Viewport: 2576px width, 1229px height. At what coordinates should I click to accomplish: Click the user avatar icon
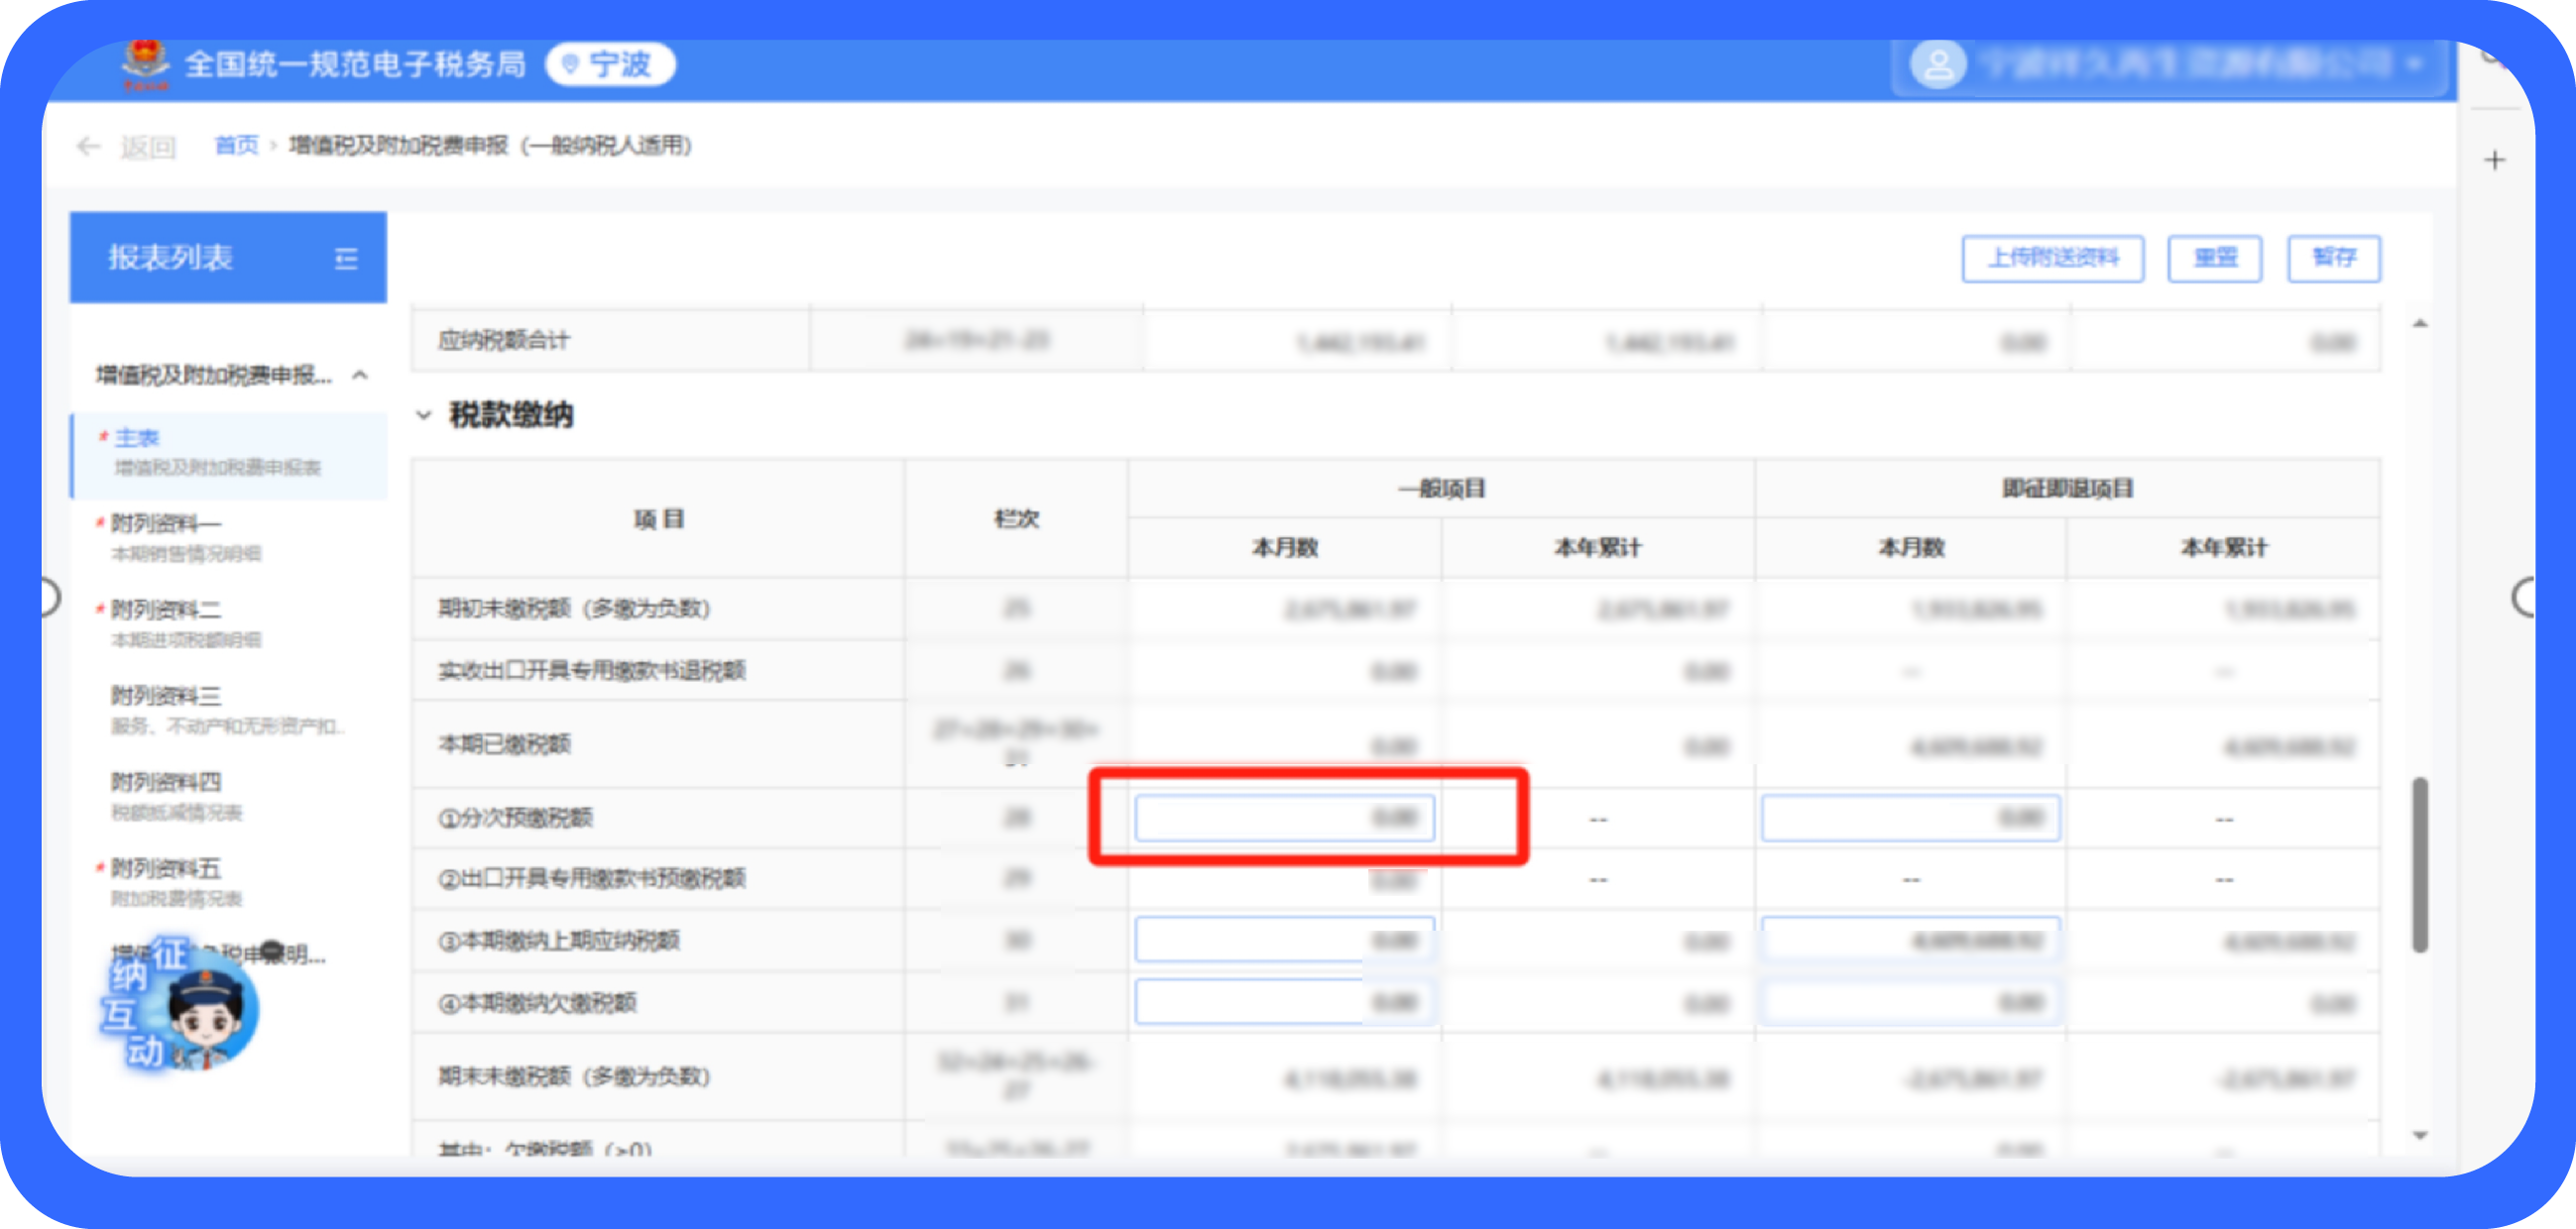(1937, 65)
